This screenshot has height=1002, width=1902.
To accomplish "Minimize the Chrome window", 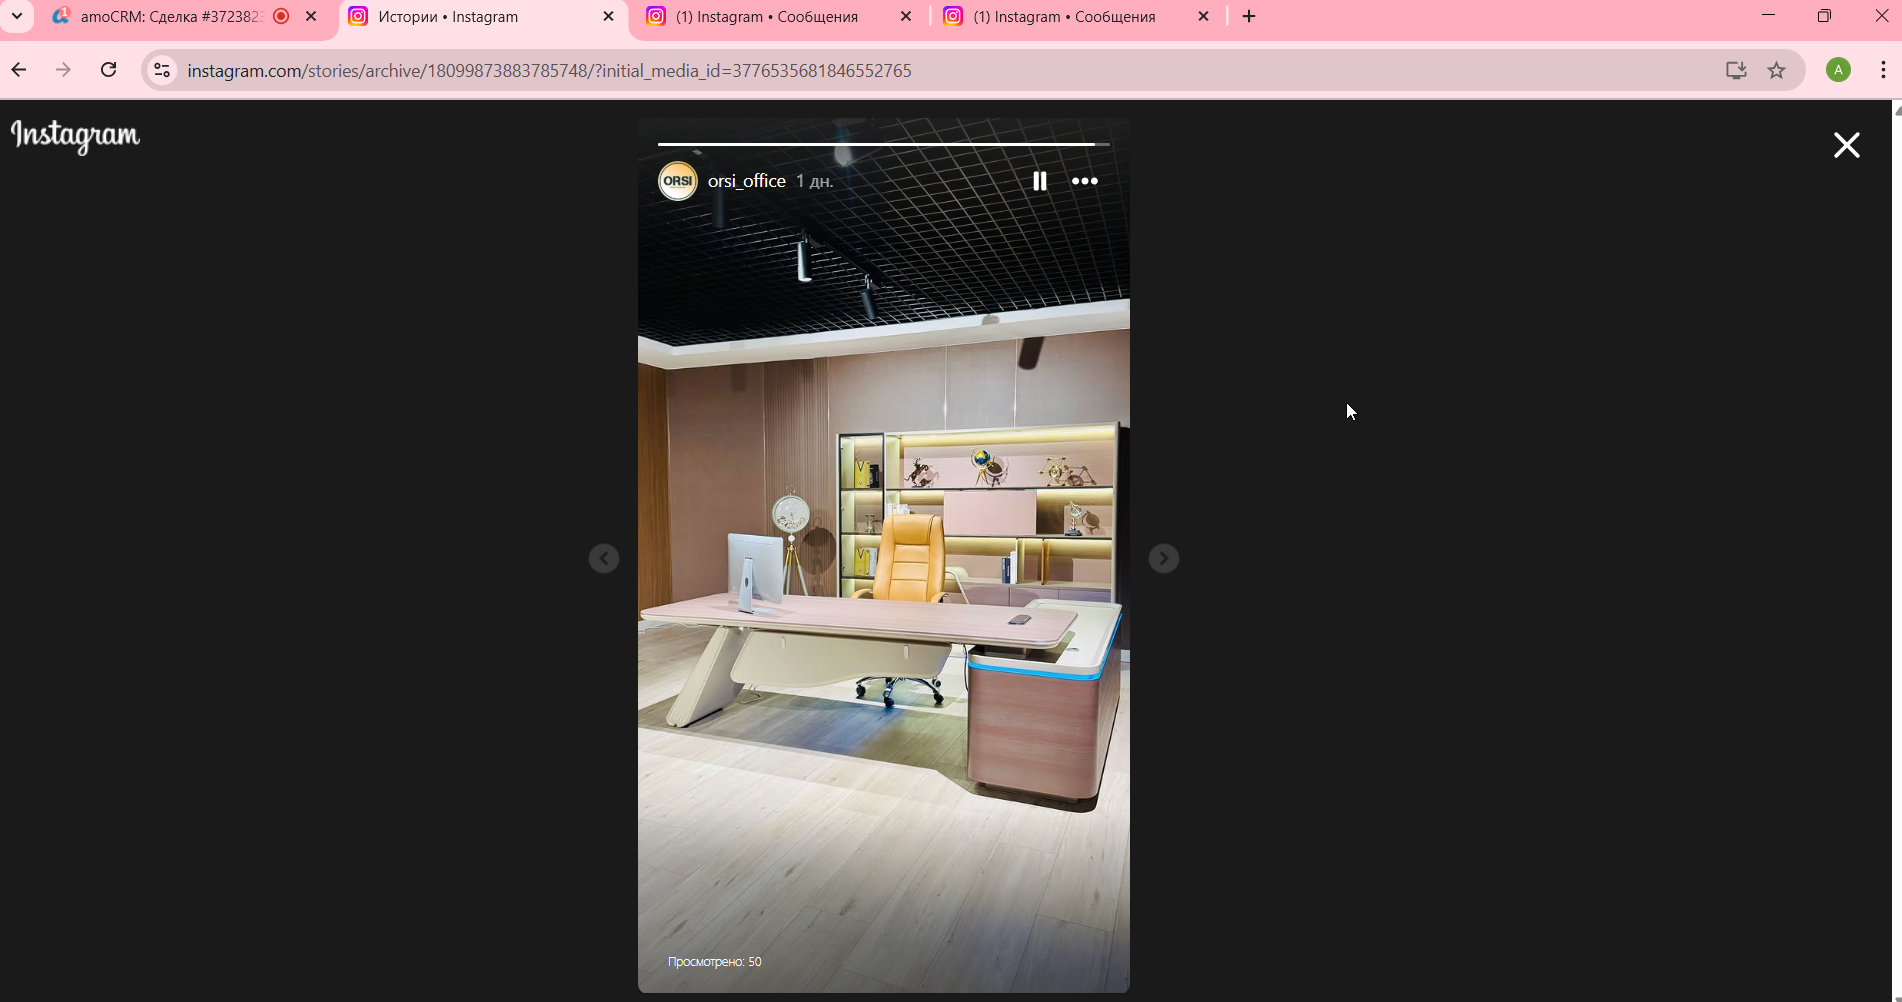I will pyautogui.click(x=1768, y=16).
